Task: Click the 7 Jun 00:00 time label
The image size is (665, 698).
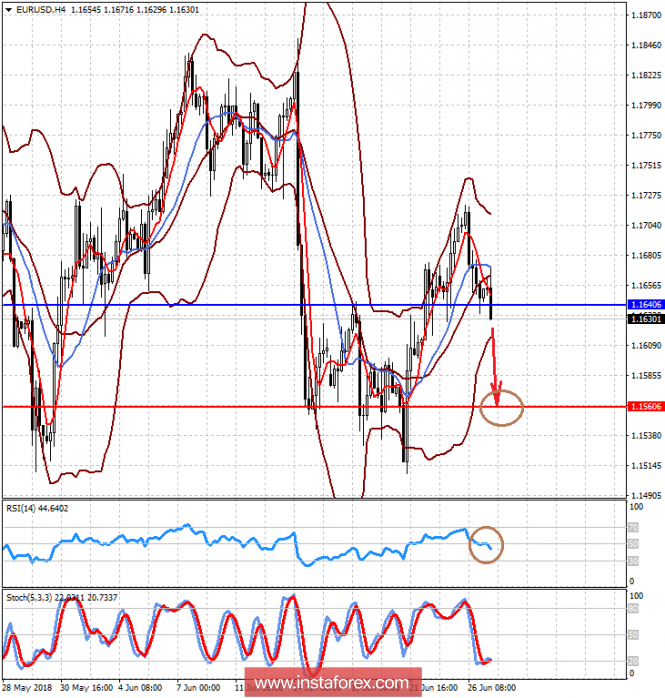Action: tap(197, 688)
